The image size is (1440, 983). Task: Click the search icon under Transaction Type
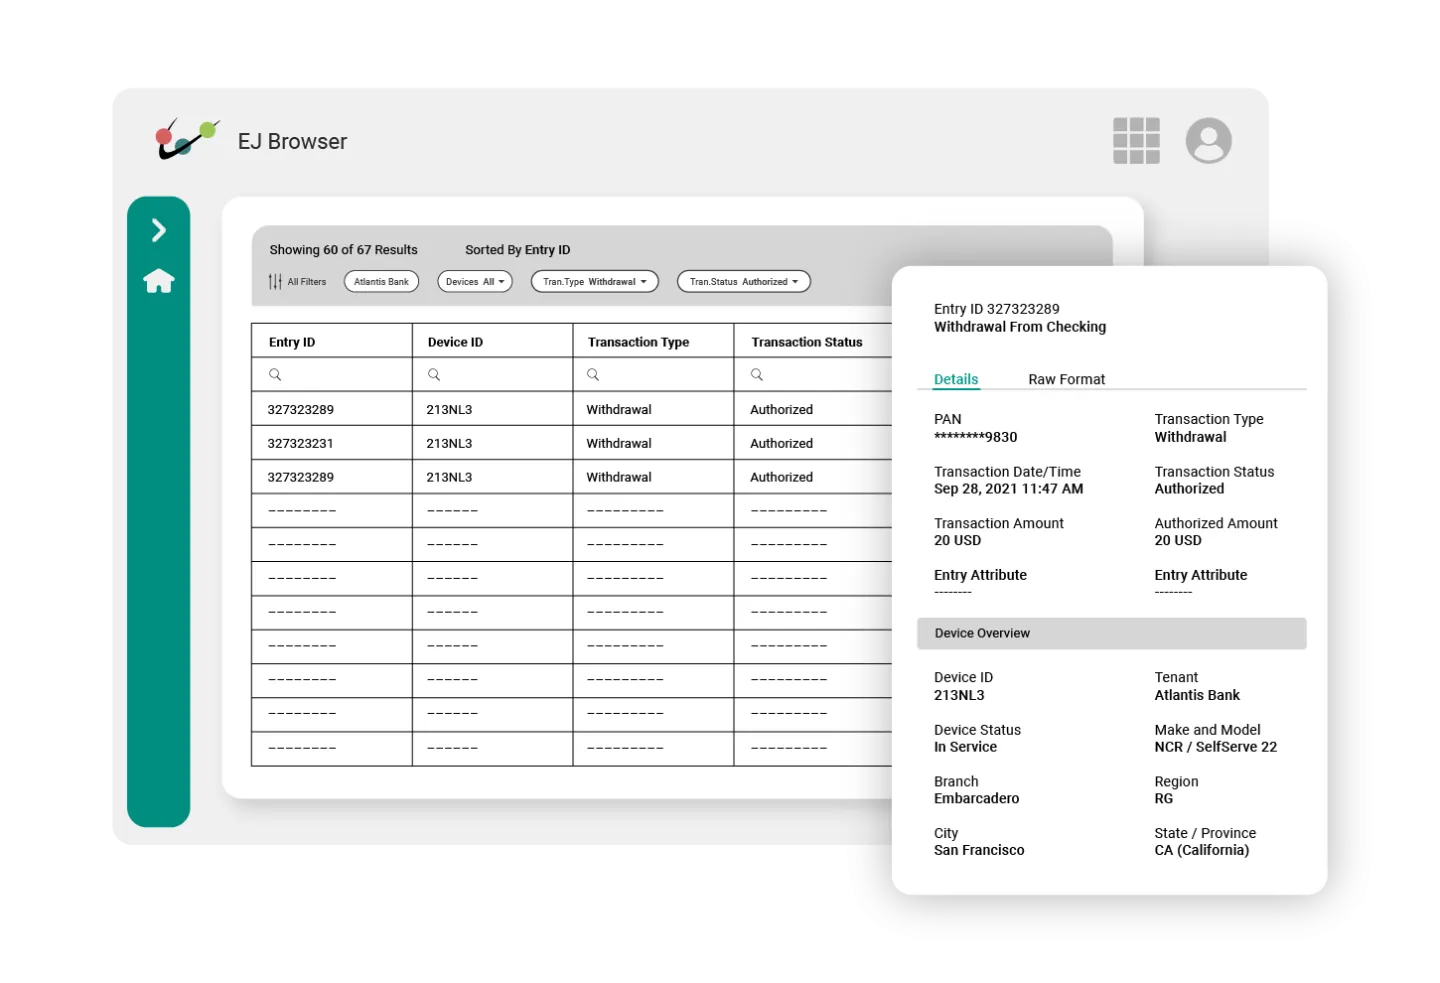[x=593, y=375]
